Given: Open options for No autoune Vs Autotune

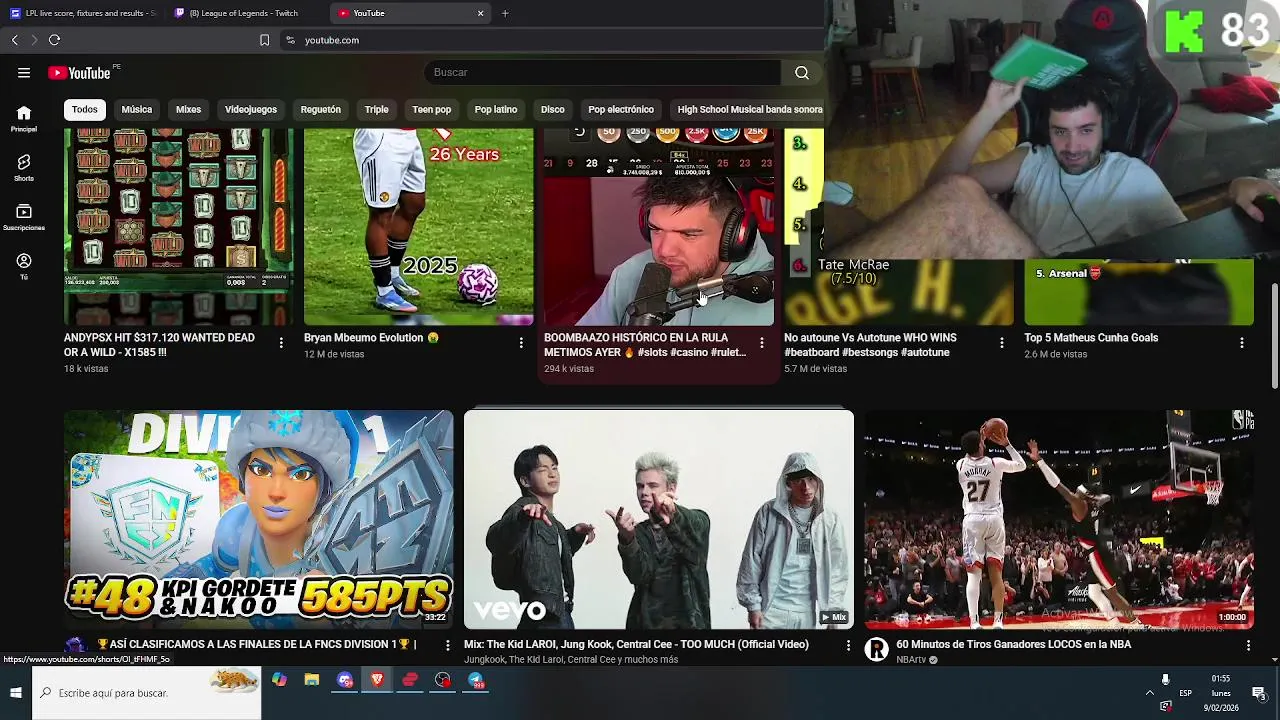Looking at the screenshot, I should [x=1001, y=343].
